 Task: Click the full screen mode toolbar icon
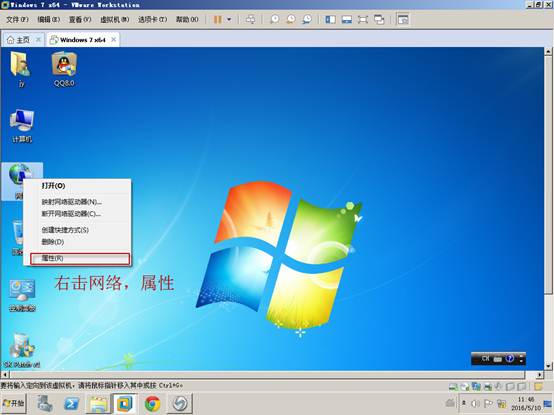pos(363,19)
